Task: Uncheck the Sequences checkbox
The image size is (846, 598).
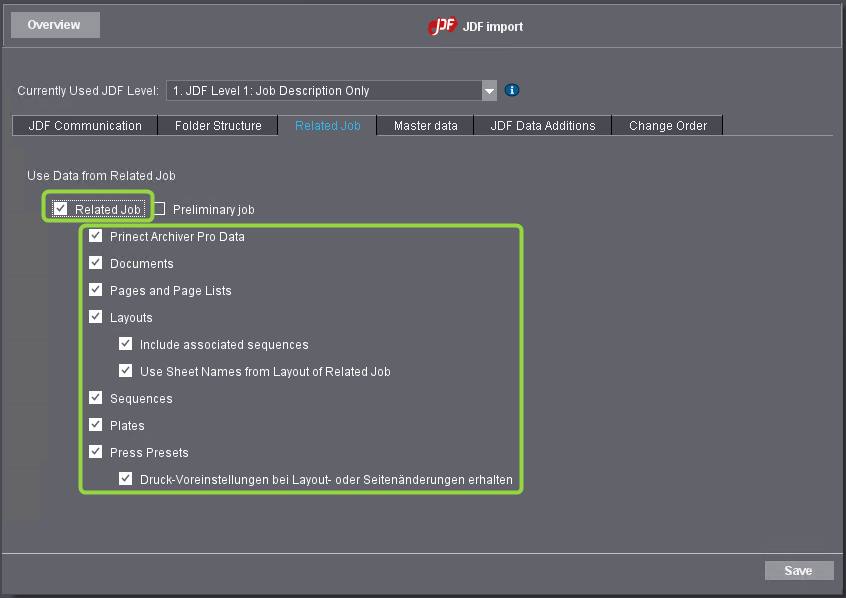Action: point(96,398)
